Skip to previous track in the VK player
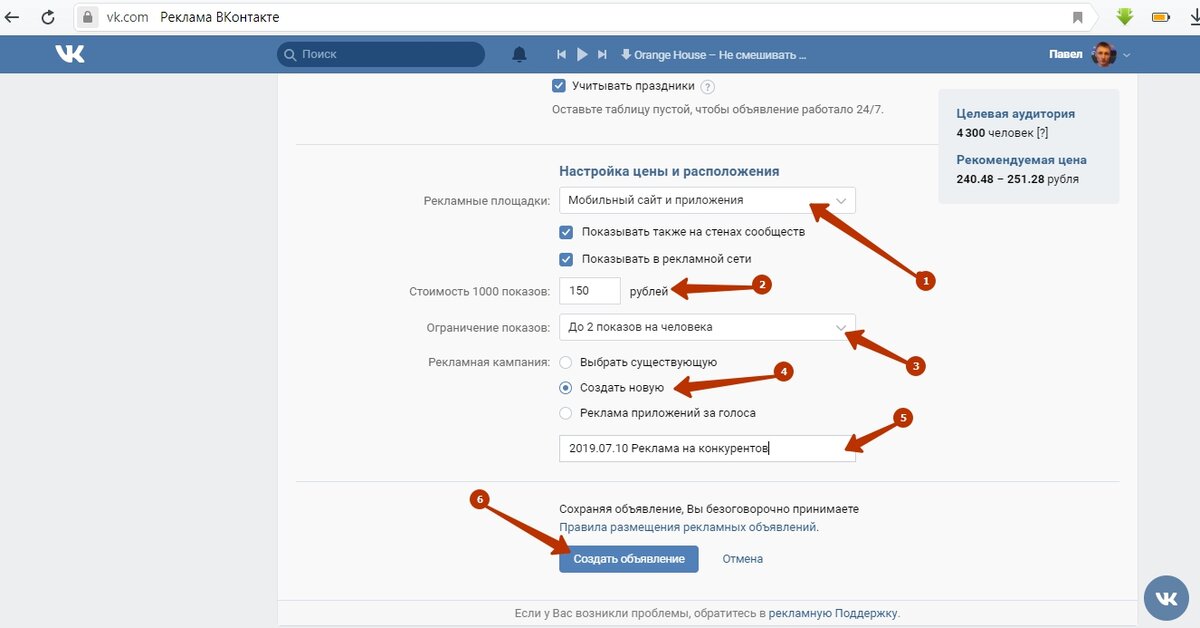1200x628 pixels. [x=562, y=54]
